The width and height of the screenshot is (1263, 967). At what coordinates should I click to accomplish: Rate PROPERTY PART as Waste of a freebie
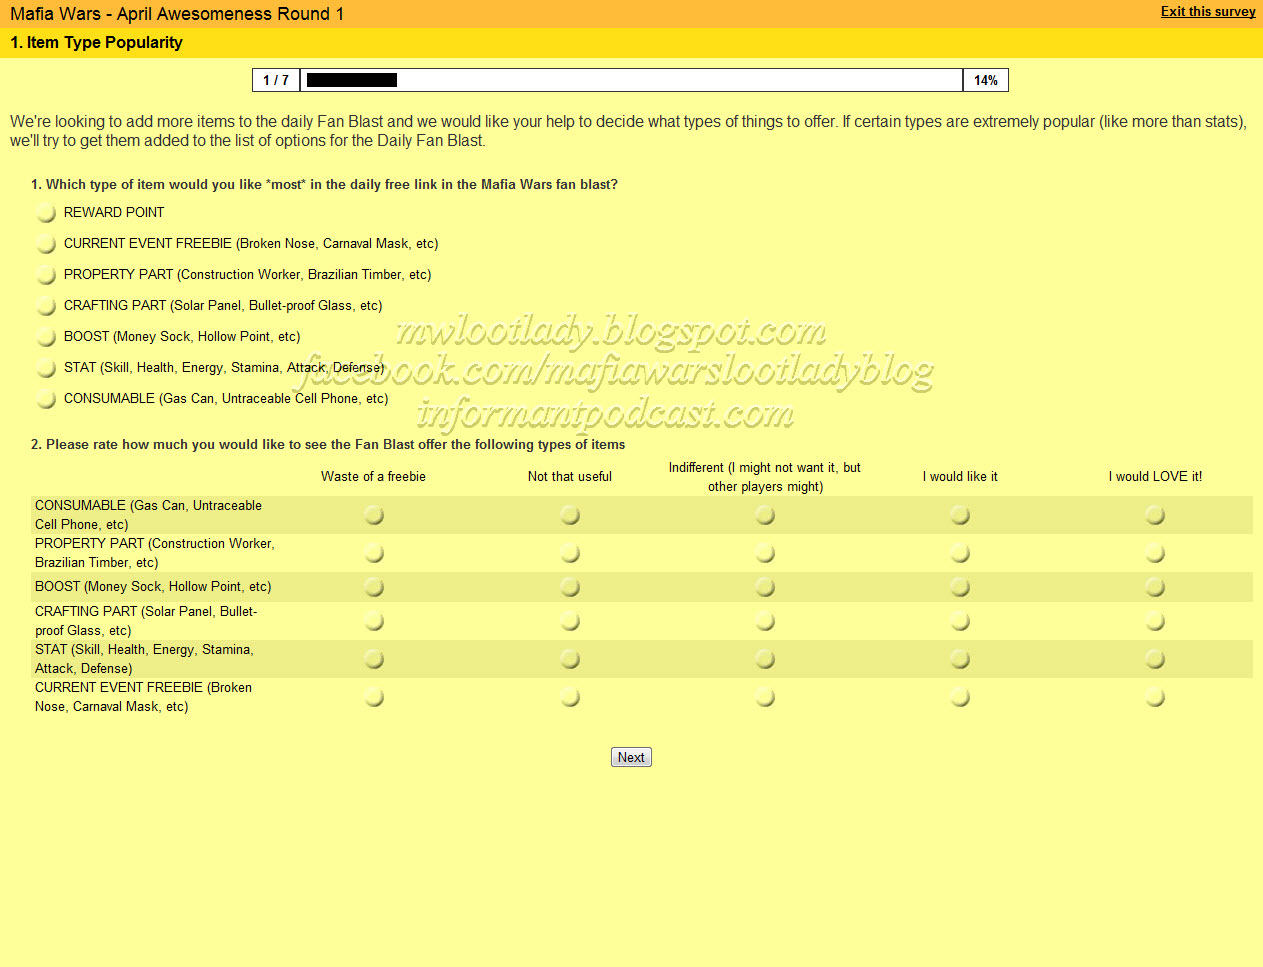click(374, 553)
